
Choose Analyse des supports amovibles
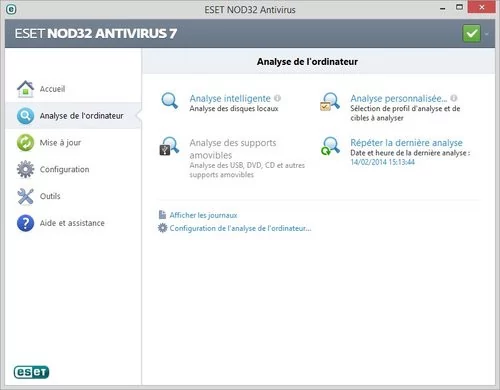[x=233, y=149]
